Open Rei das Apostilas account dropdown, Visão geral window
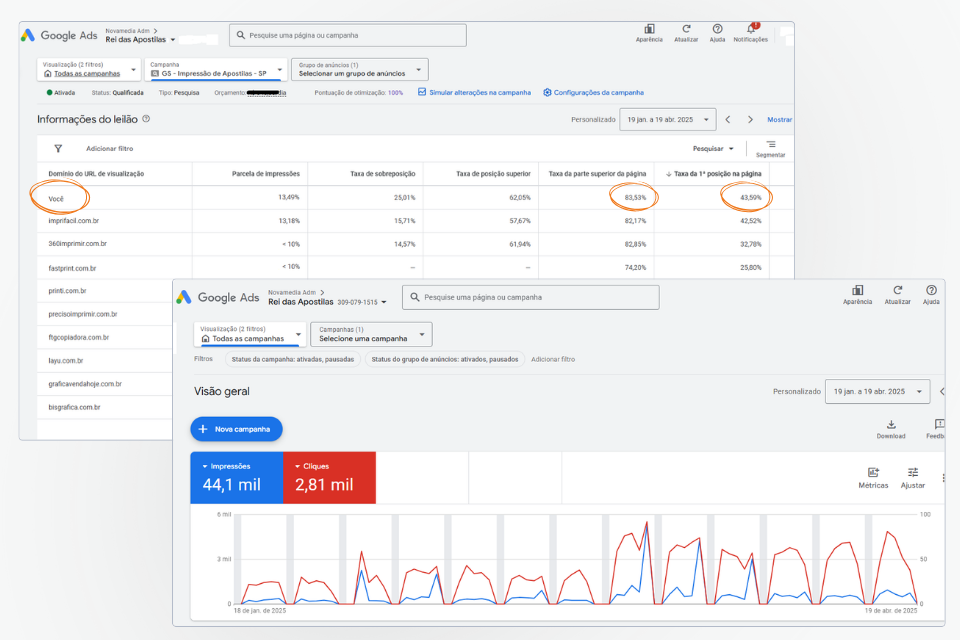The image size is (960, 640). [x=328, y=302]
